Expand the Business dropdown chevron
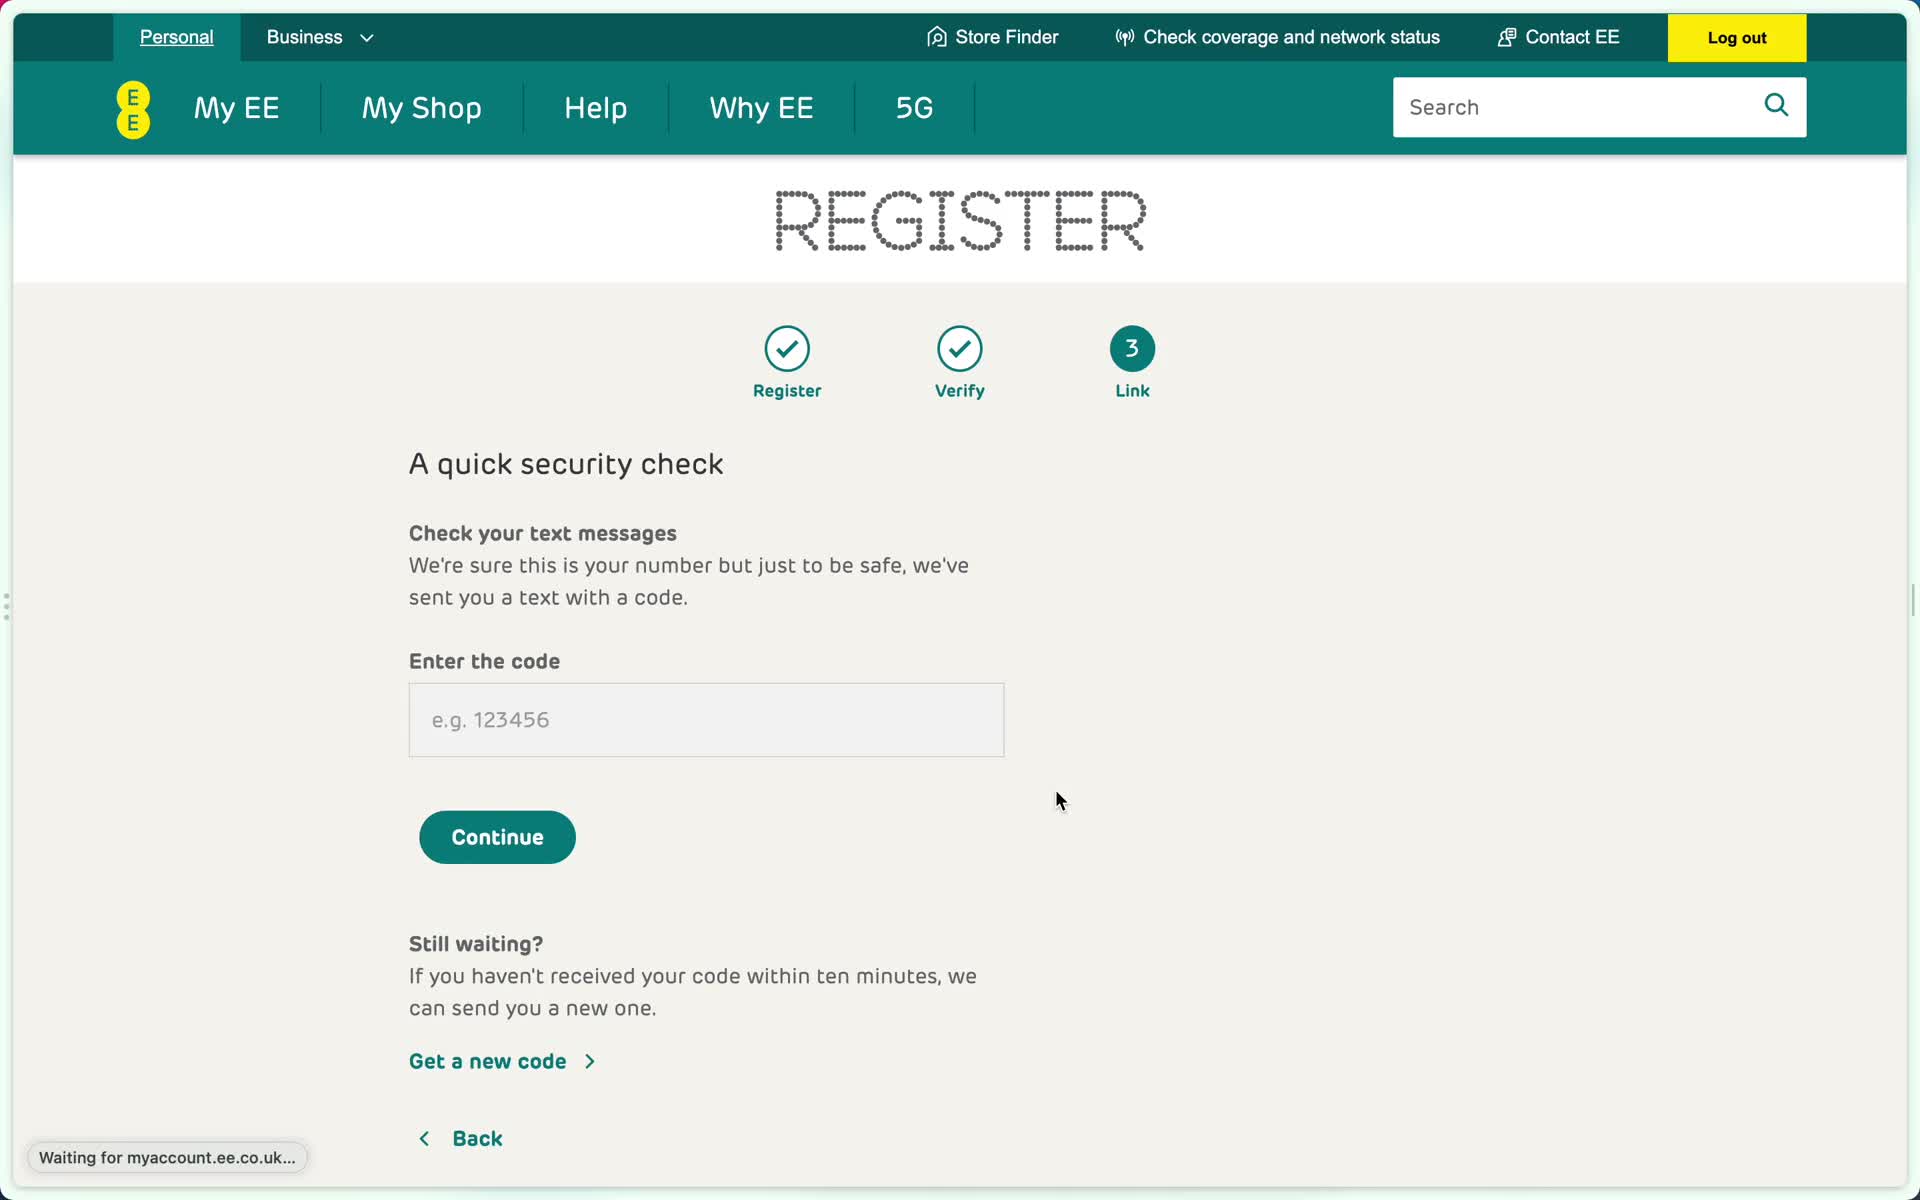 [x=367, y=38]
